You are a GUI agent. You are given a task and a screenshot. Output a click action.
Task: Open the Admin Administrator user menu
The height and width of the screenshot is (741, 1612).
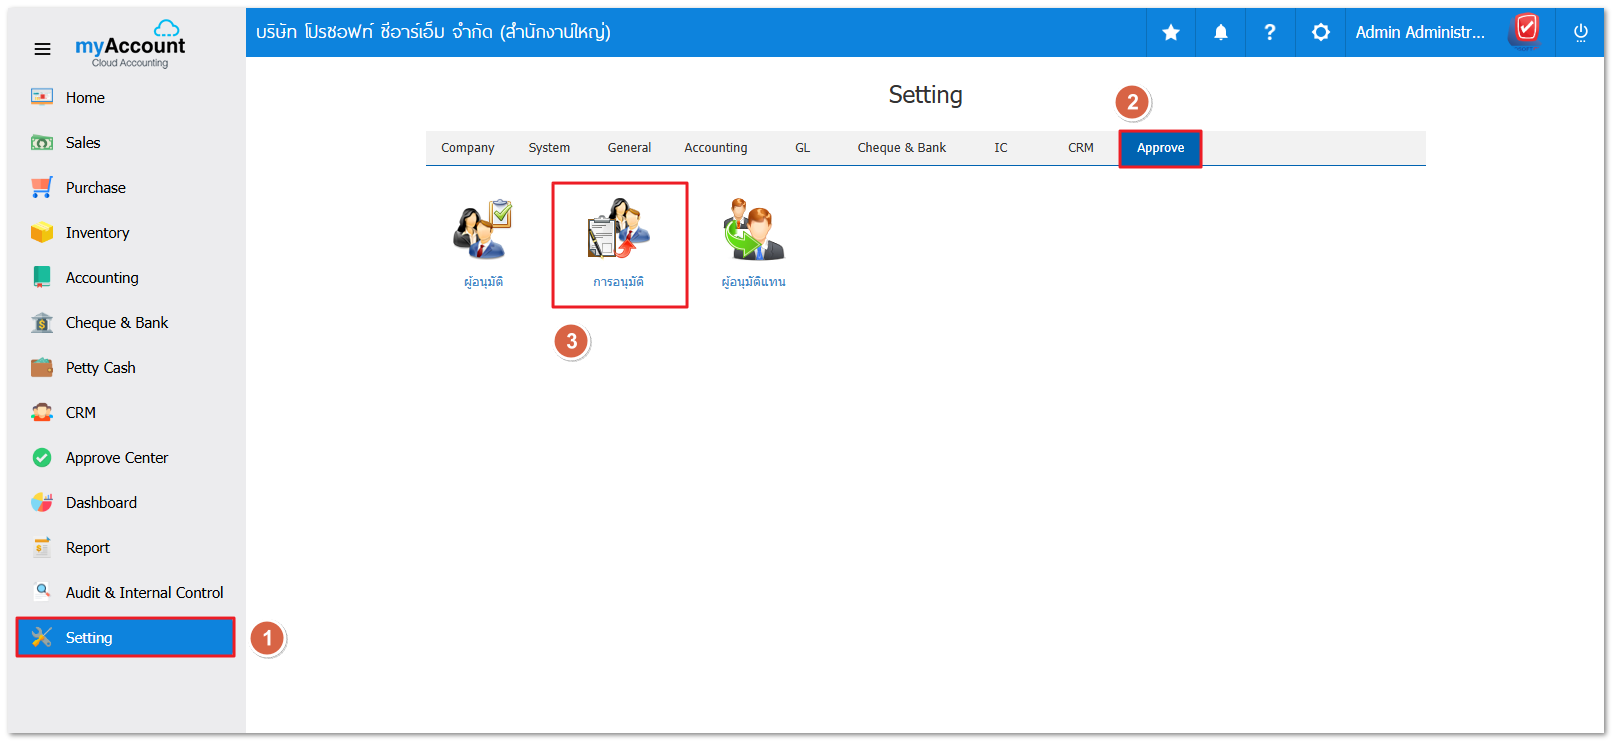tap(1419, 33)
